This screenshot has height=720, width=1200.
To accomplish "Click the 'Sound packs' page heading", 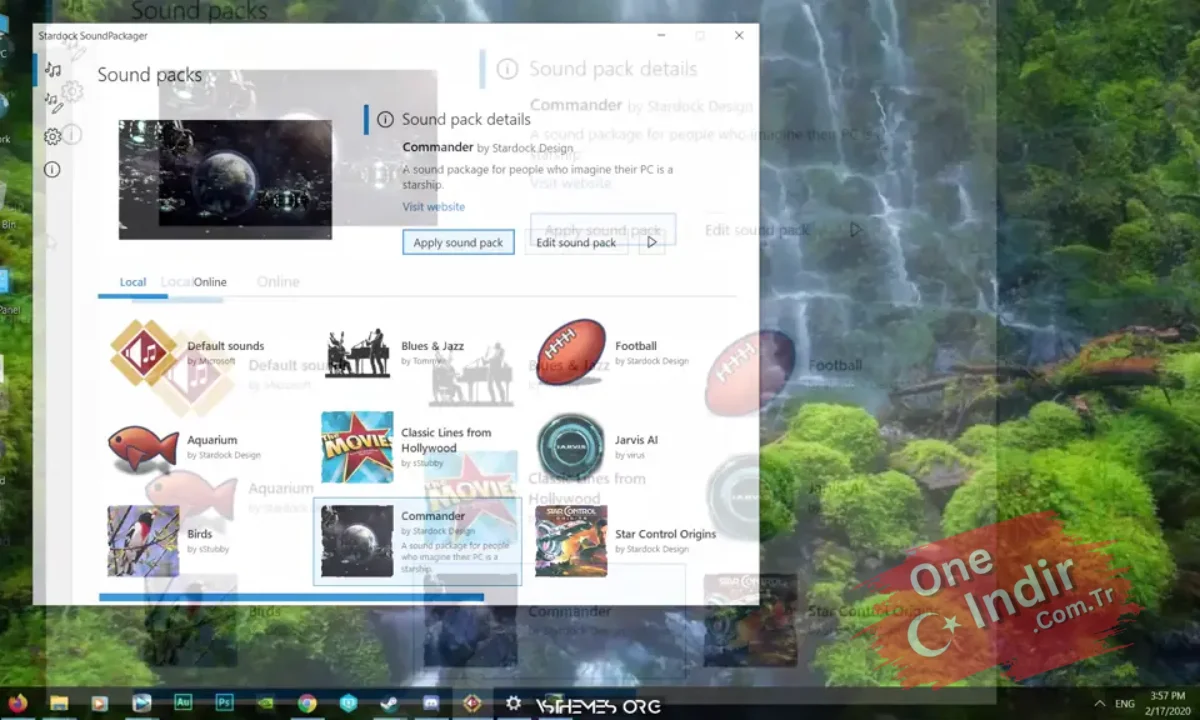I will pos(150,75).
